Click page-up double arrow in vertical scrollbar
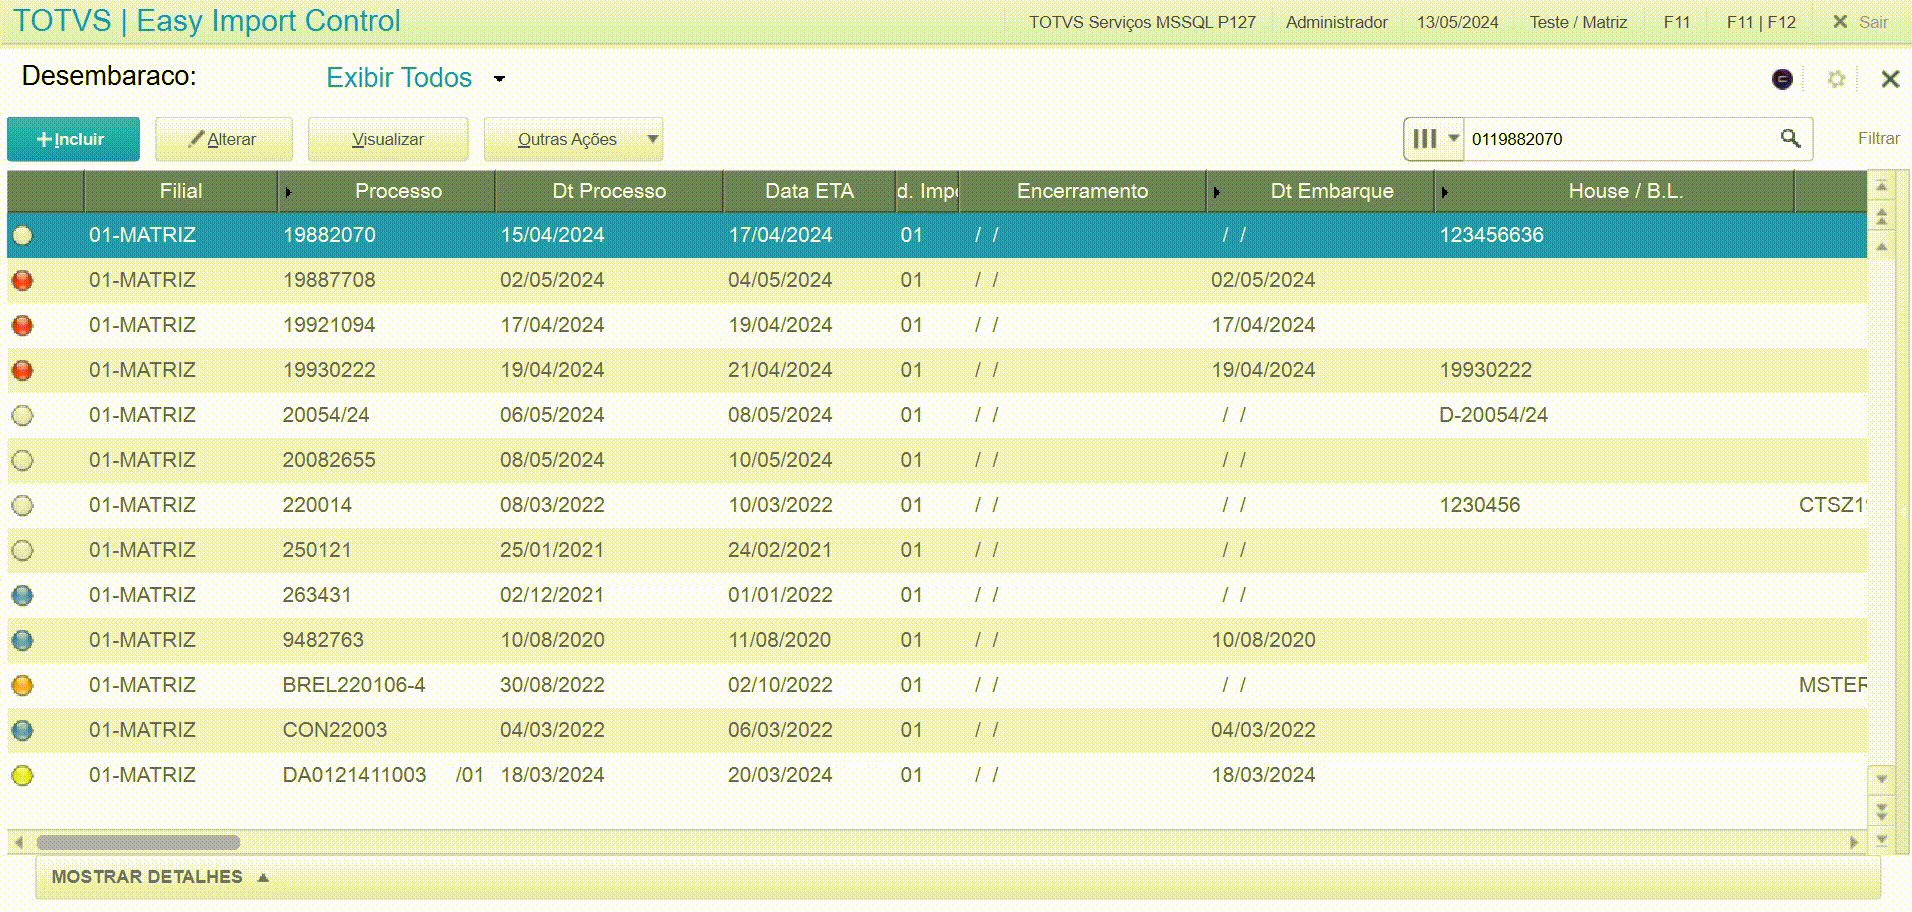1912x912 pixels. (x=1881, y=216)
